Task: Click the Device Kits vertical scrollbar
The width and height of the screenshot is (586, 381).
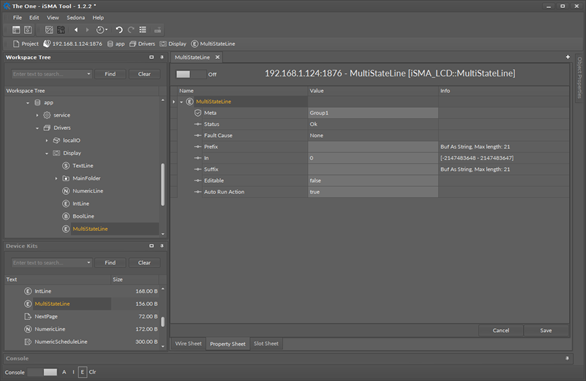Action: pos(163,322)
